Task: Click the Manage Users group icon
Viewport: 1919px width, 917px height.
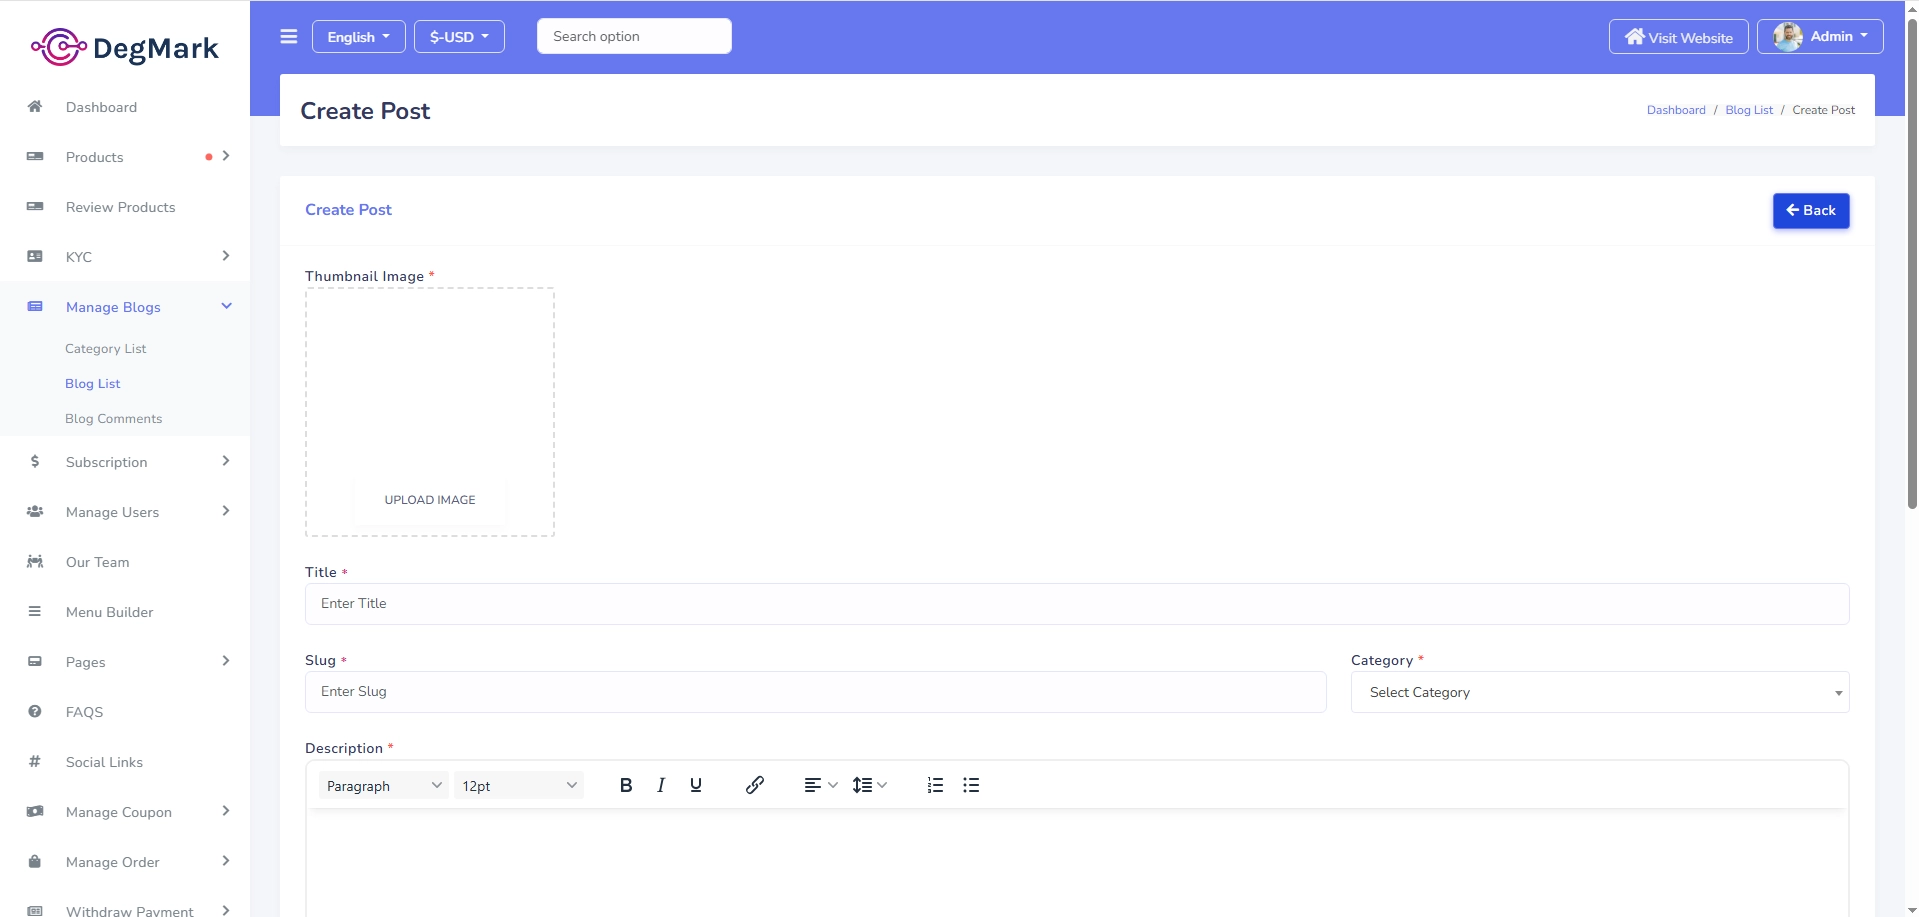Action: coord(35,511)
